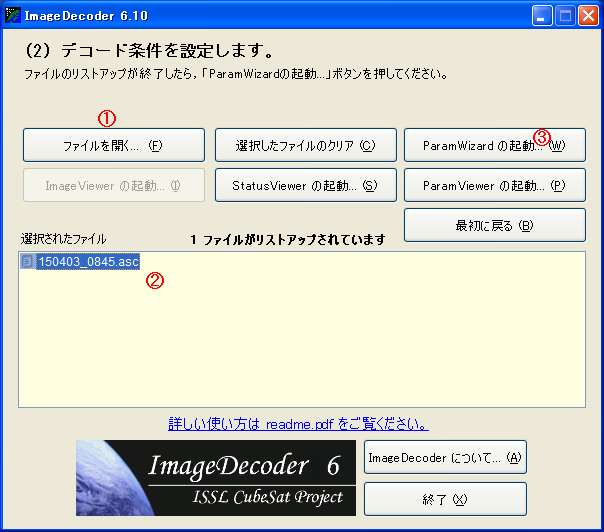Minimize the ImageDecoder window
This screenshot has width=604, height=532.
(x=542, y=16)
